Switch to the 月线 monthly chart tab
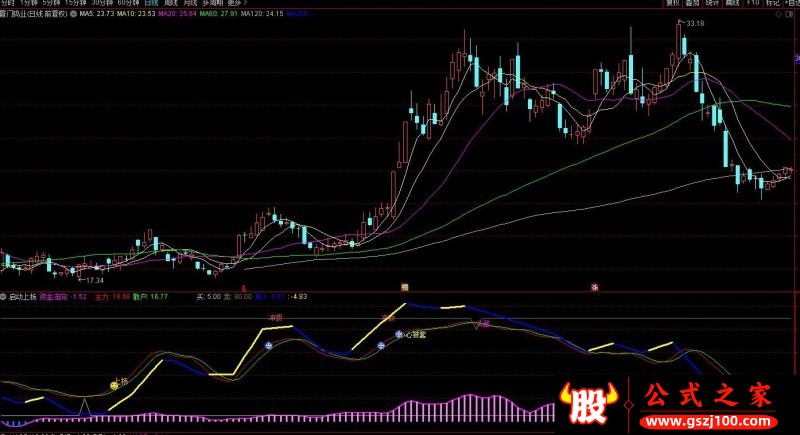The width and height of the screenshot is (800, 435). click(x=190, y=3)
